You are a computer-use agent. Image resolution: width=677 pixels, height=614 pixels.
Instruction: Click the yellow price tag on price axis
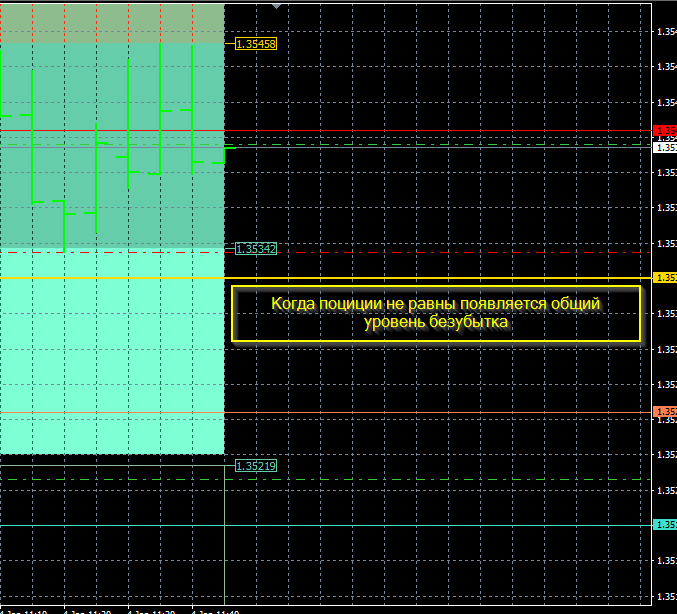pos(665,278)
